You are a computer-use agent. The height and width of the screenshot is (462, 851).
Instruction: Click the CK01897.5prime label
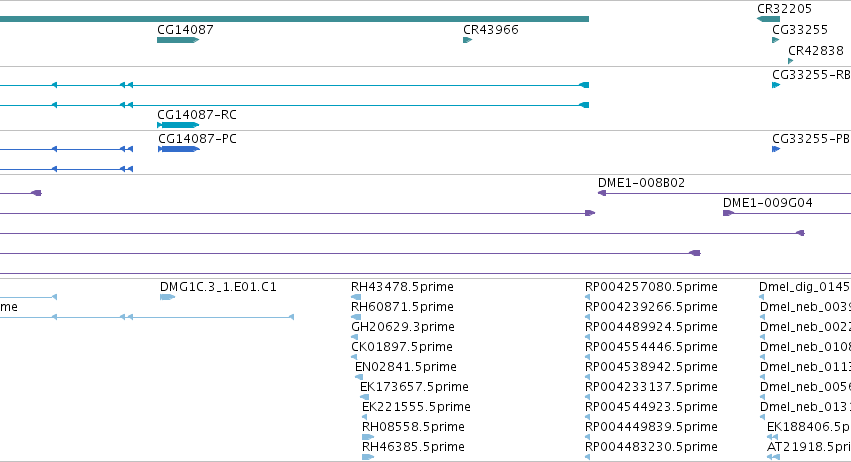(x=402, y=347)
